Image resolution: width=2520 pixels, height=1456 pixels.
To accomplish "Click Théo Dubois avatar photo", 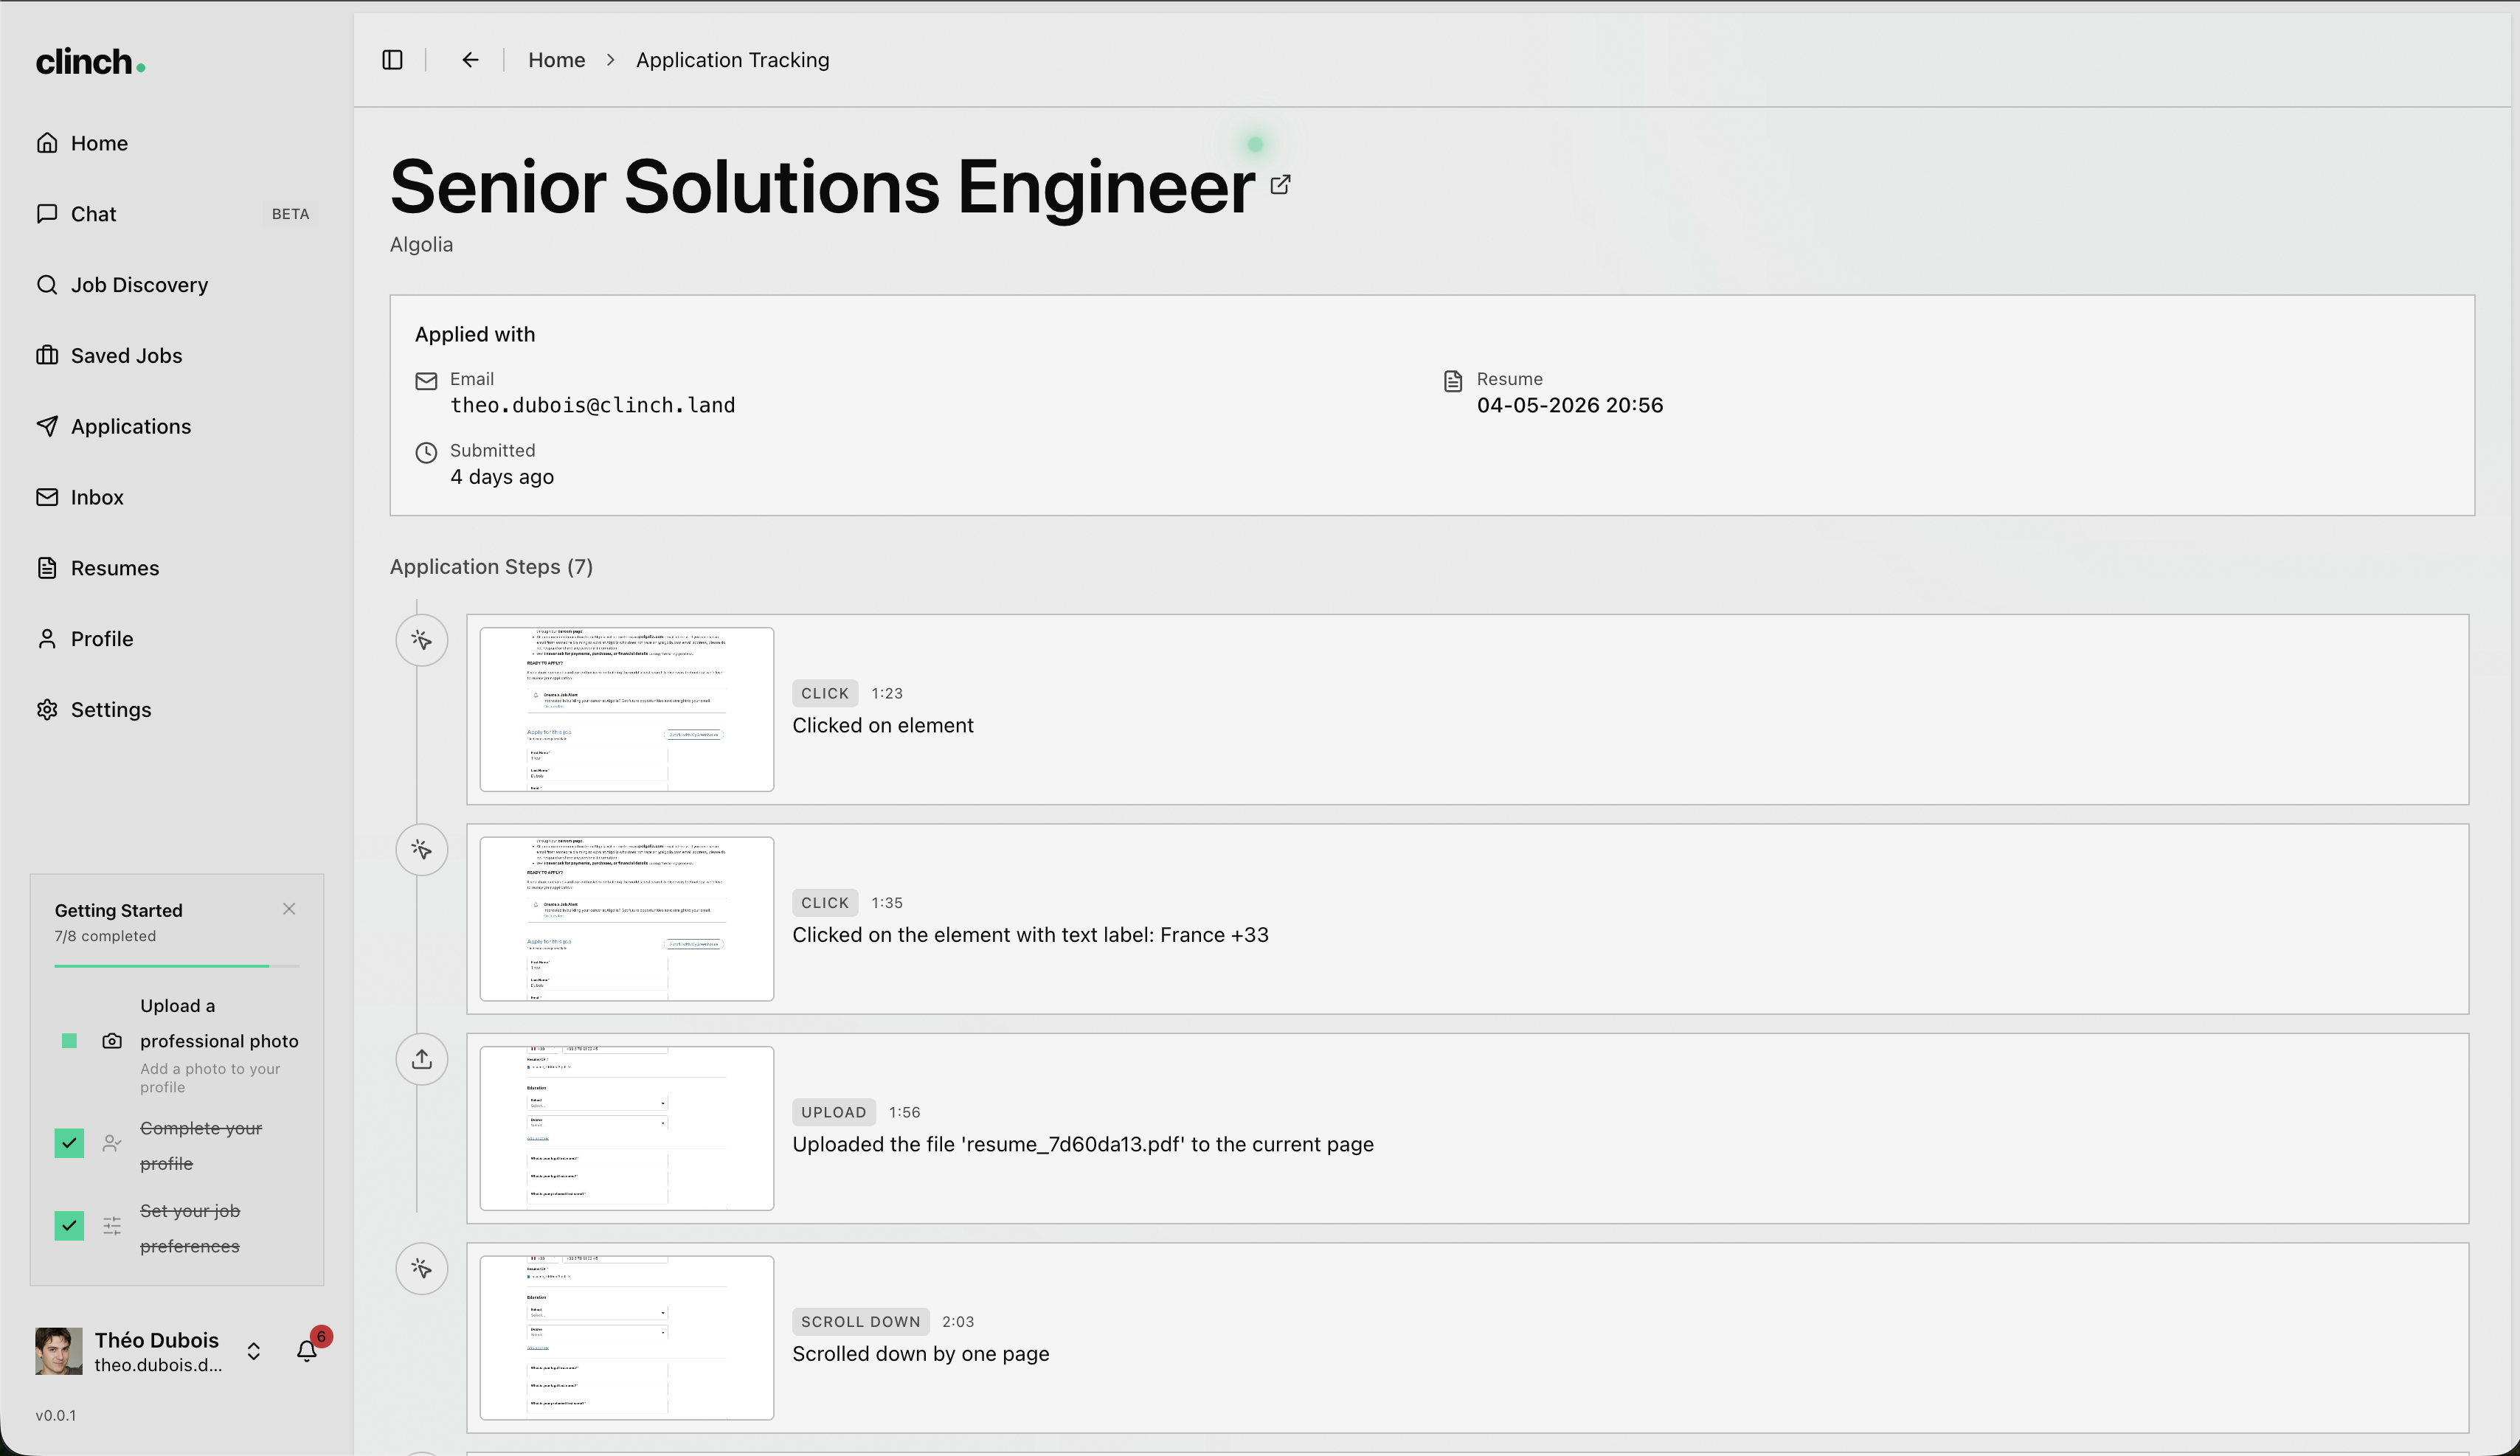I will (x=59, y=1352).
